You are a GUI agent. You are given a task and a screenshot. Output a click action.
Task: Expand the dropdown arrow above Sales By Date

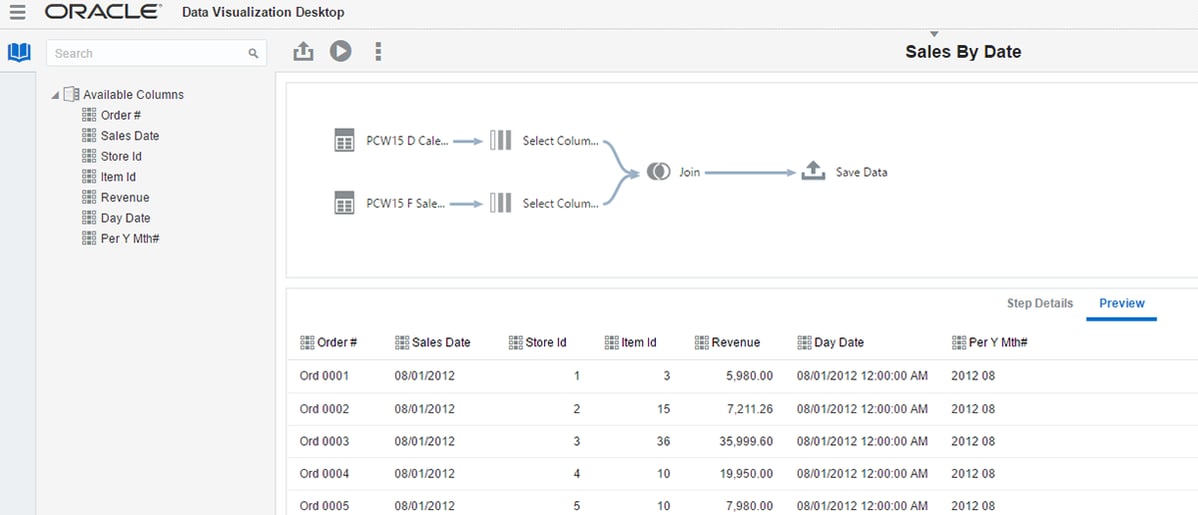click(x=934, y=34)
